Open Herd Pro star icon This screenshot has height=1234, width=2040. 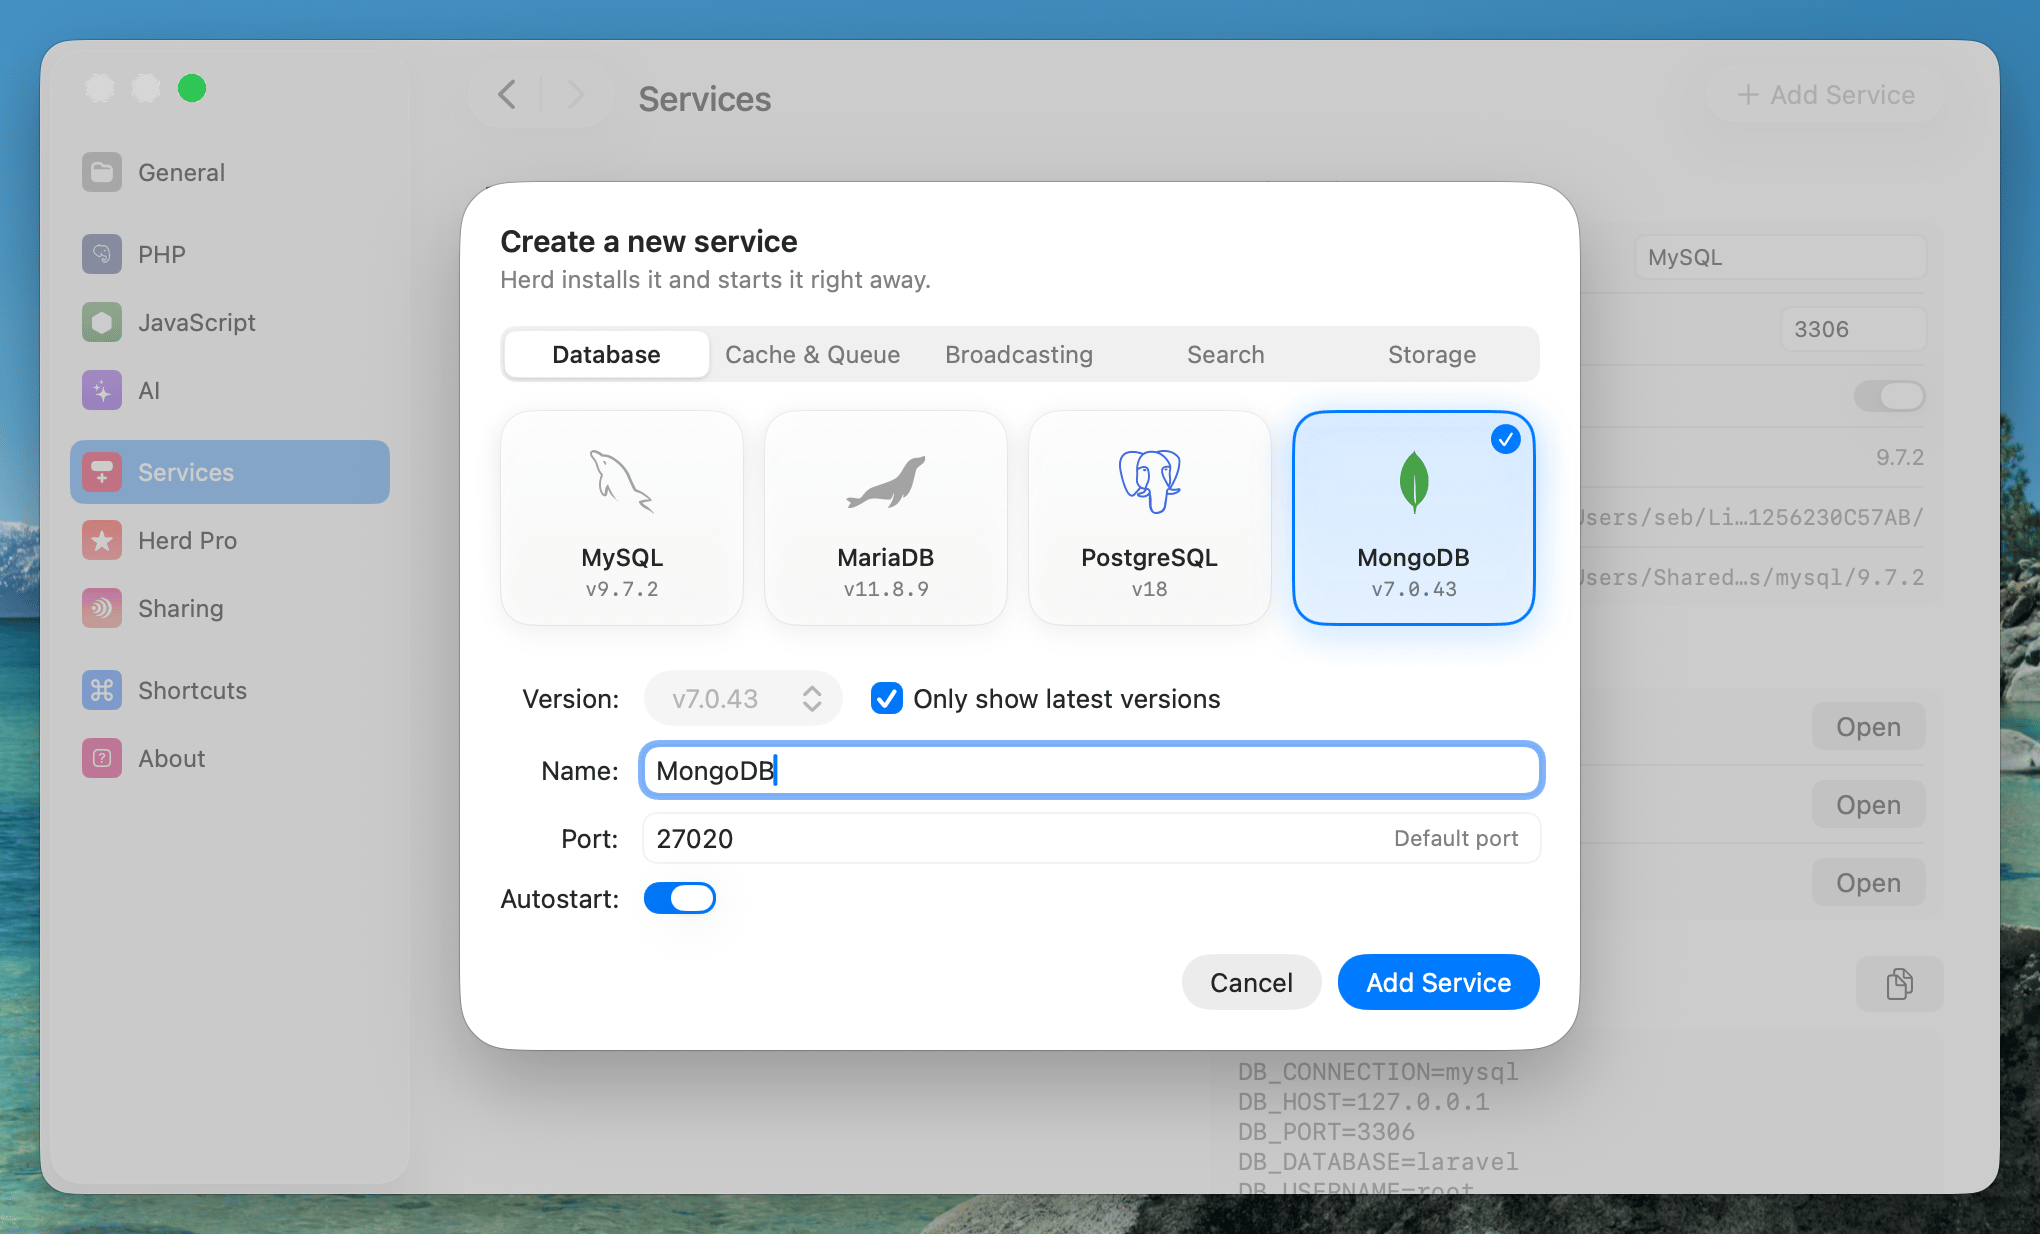(x=102, y=540)
